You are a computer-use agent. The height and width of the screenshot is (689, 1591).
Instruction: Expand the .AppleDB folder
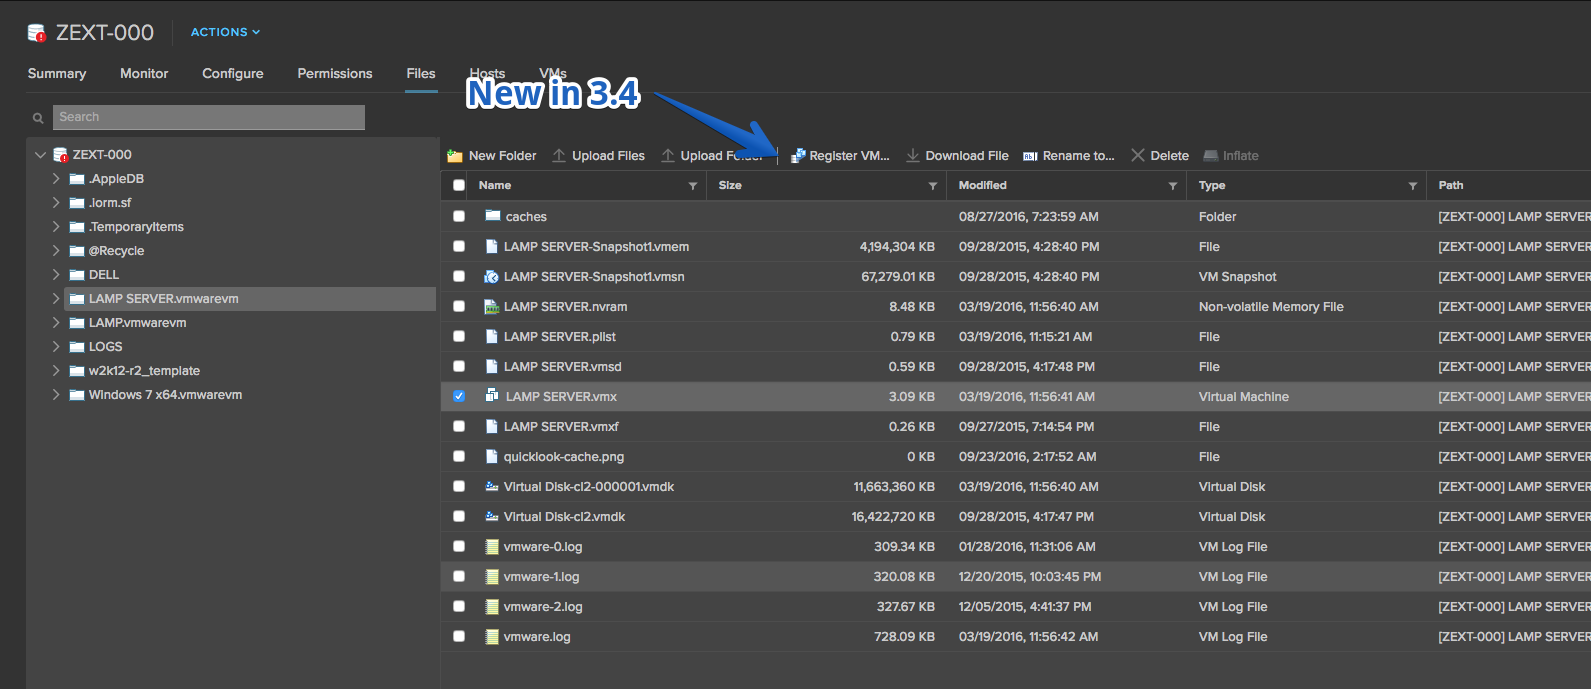tap(56, 179)
